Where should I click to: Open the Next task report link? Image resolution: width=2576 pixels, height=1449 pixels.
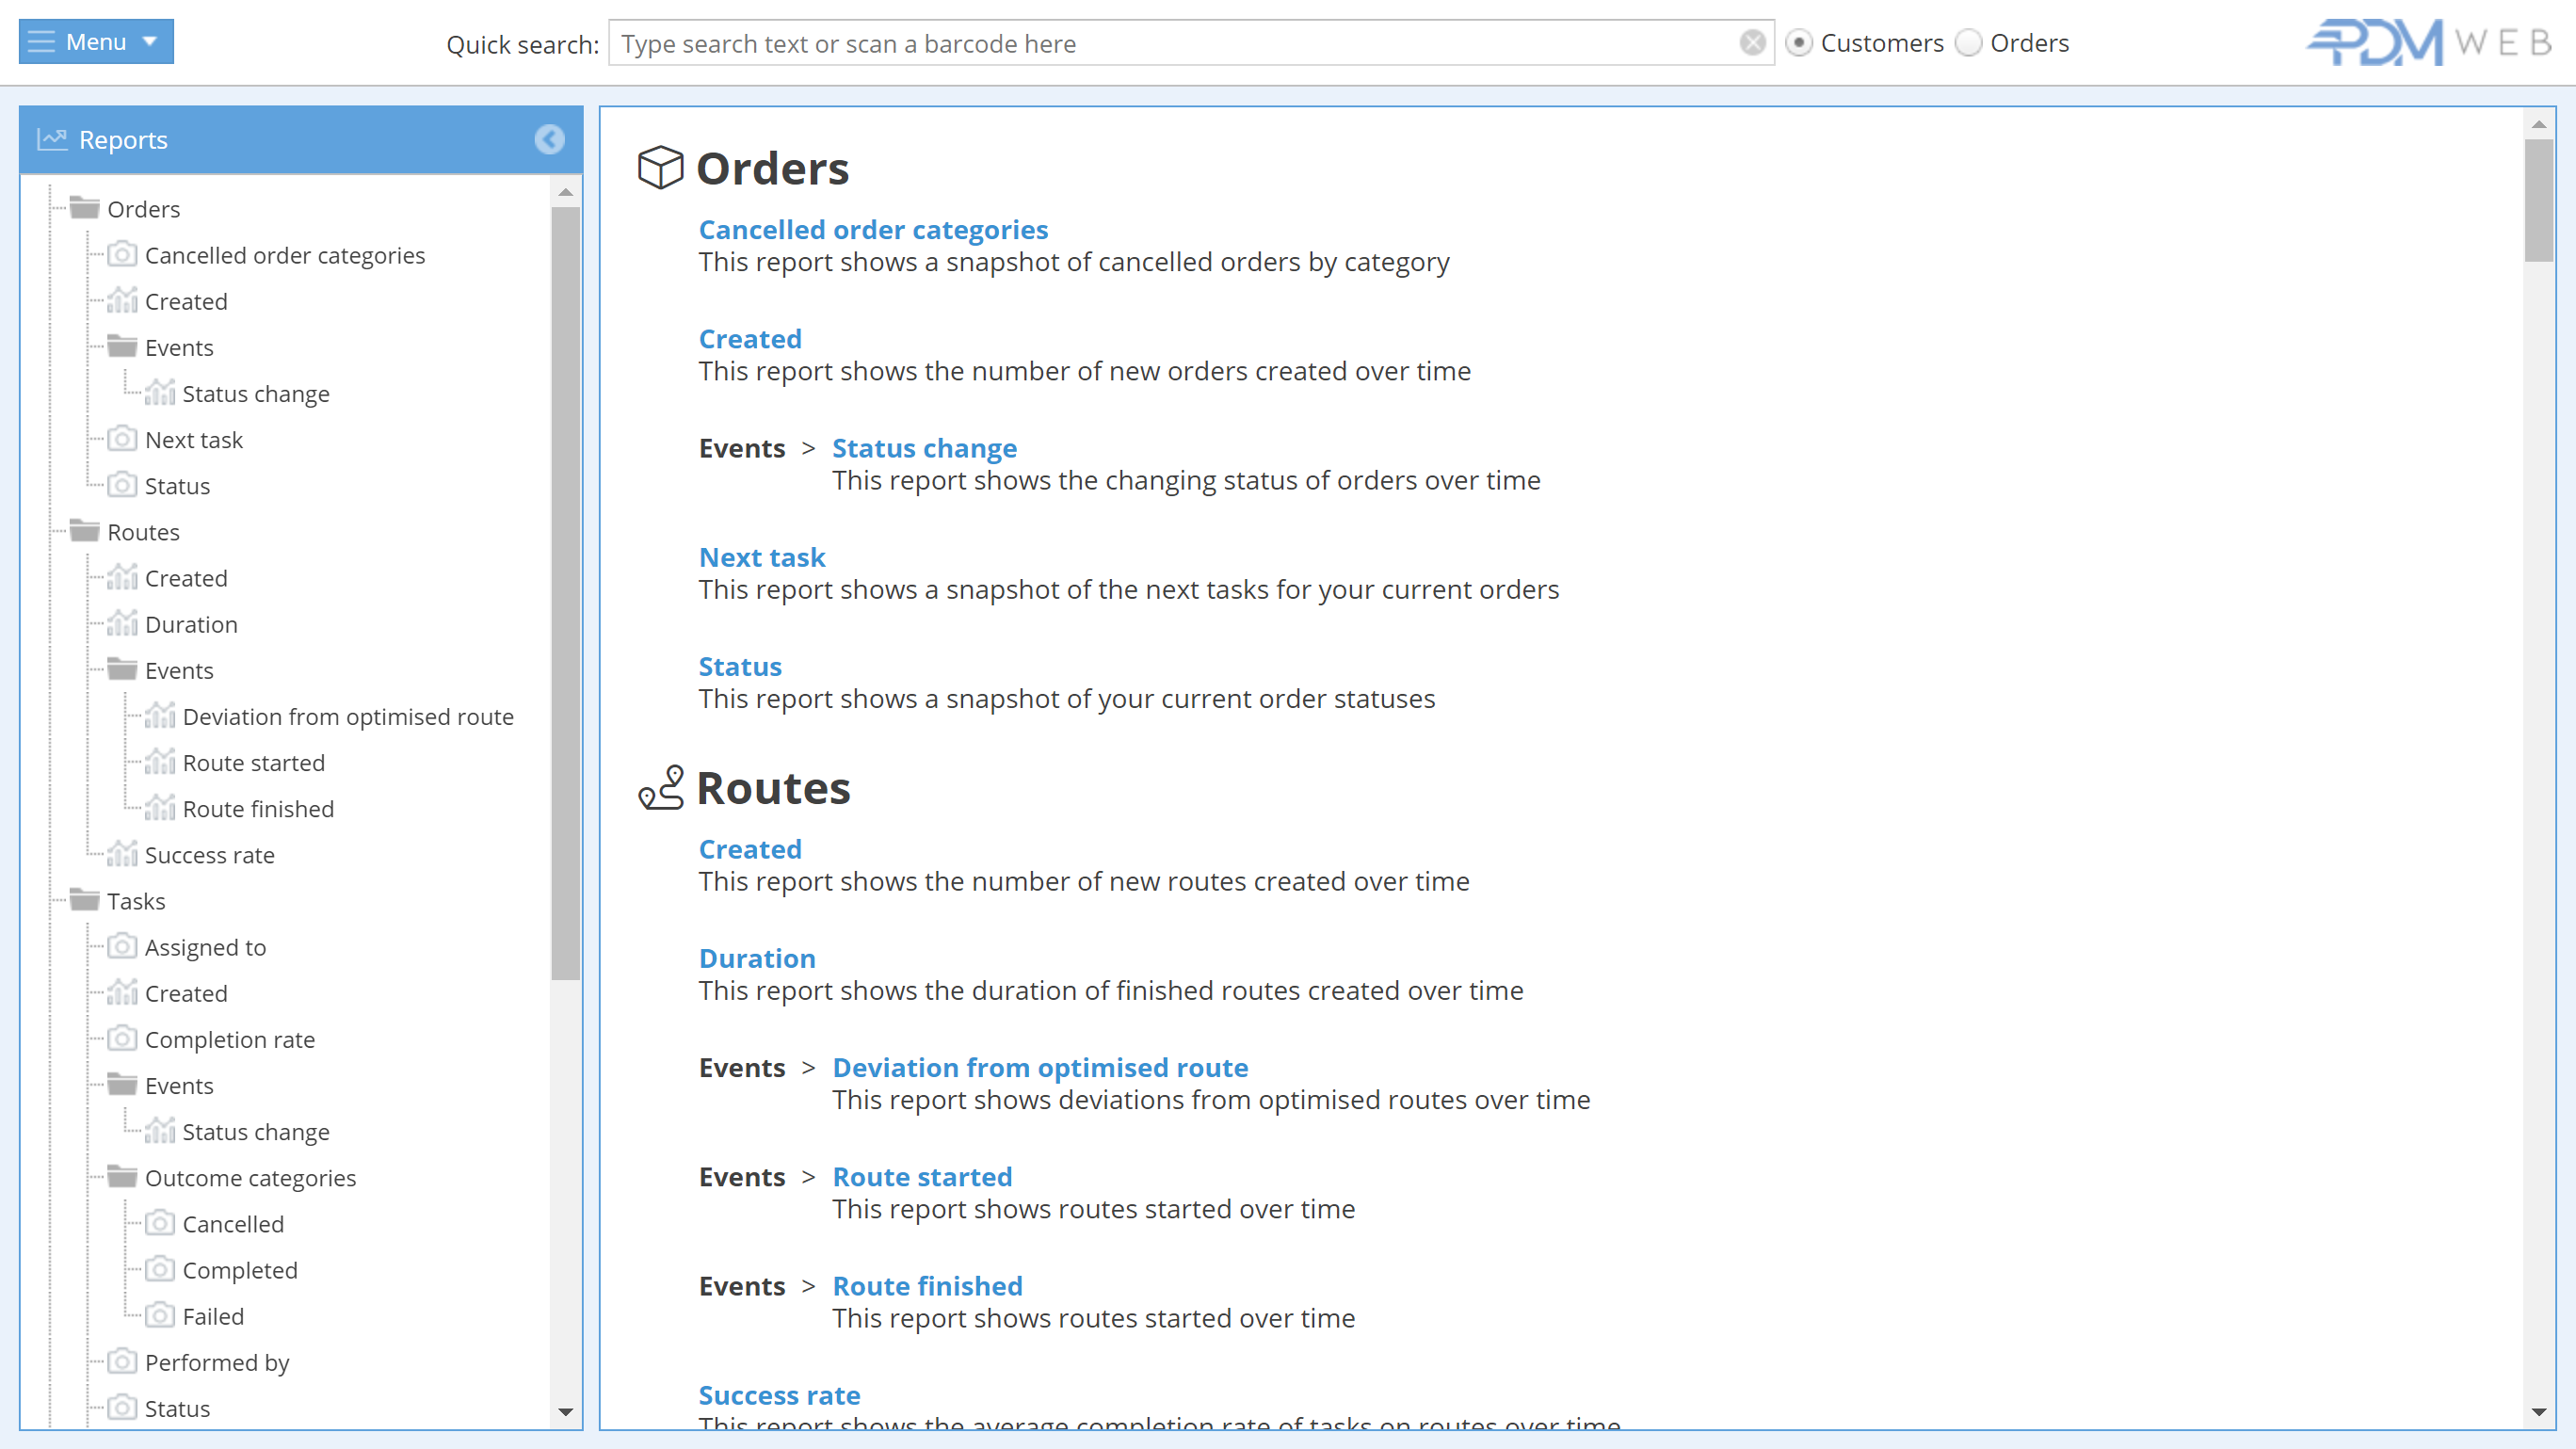(x=762, y=557)
